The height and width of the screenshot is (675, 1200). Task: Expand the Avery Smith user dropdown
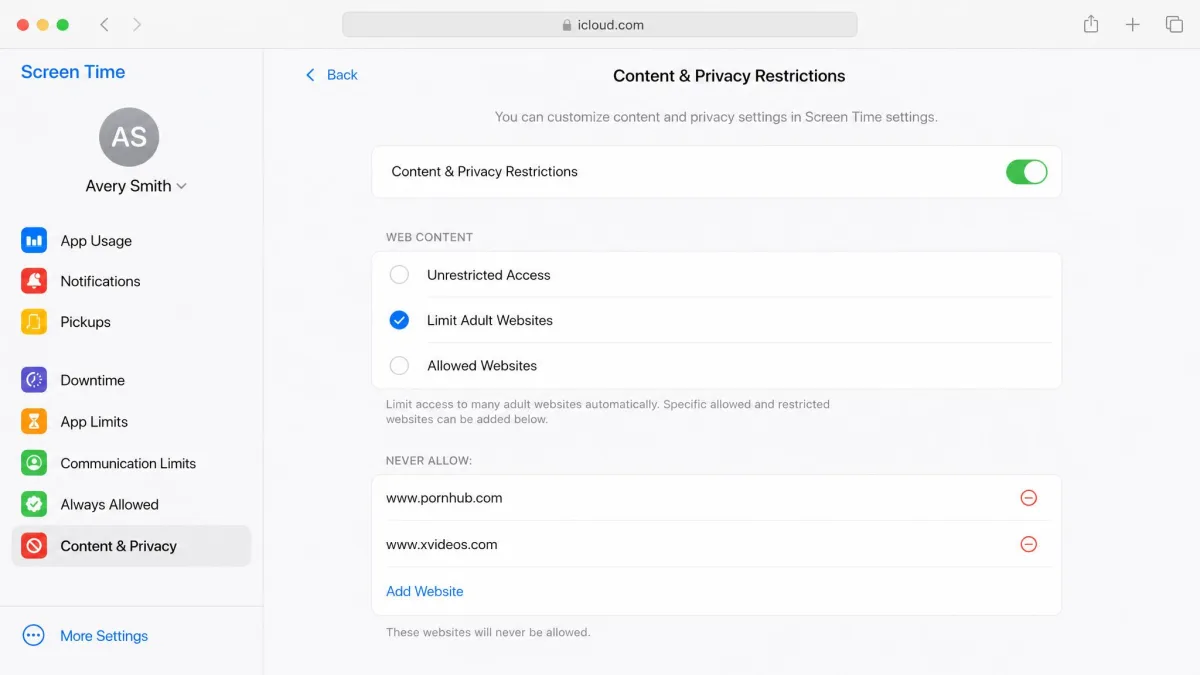tap(136, 186)
